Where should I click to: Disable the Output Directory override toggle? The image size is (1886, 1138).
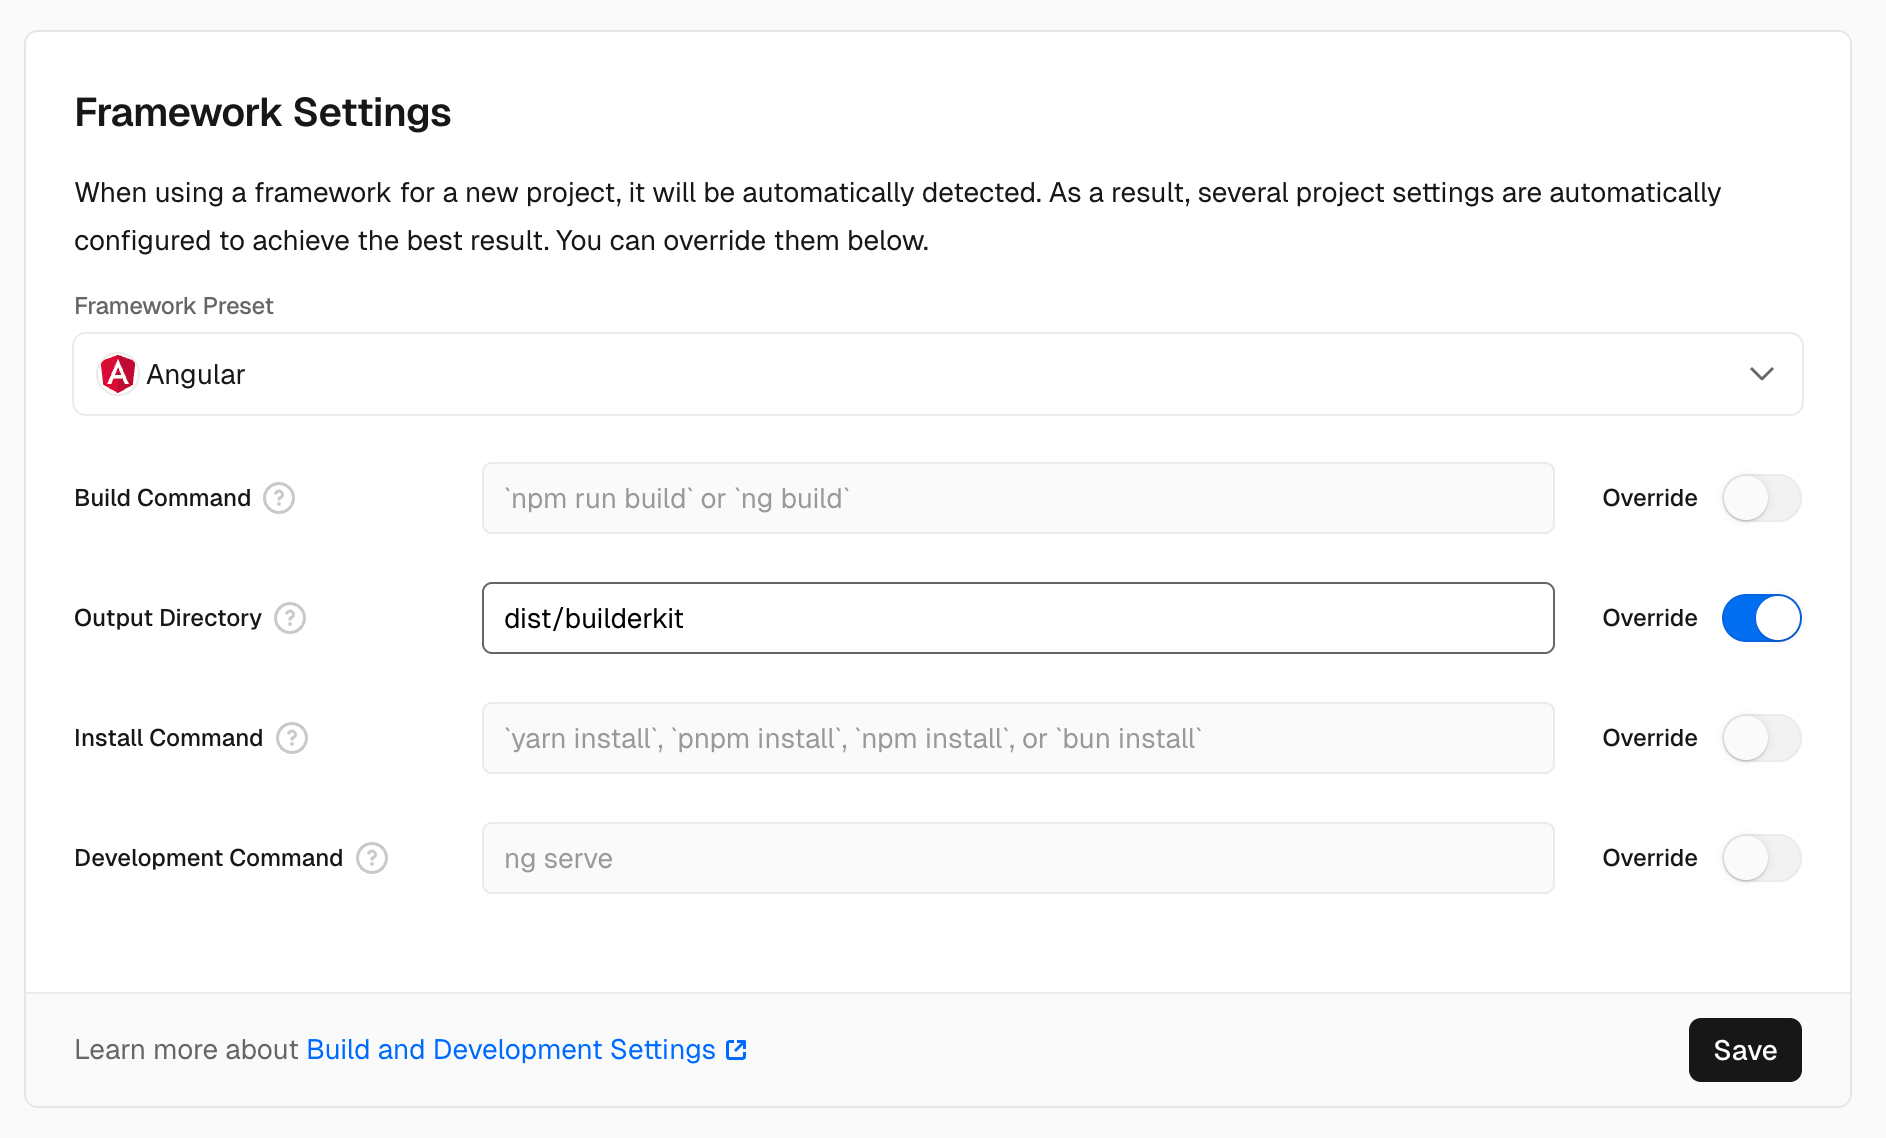[1761, 618]
